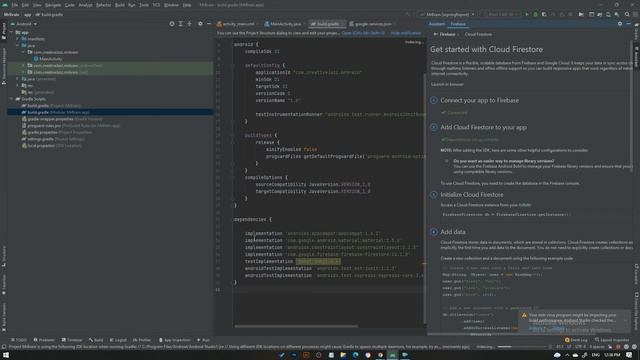This screenshot has width=640, height=360.
Task: Click the Search Everywhere magnifier icon
Action: point(627,14)
